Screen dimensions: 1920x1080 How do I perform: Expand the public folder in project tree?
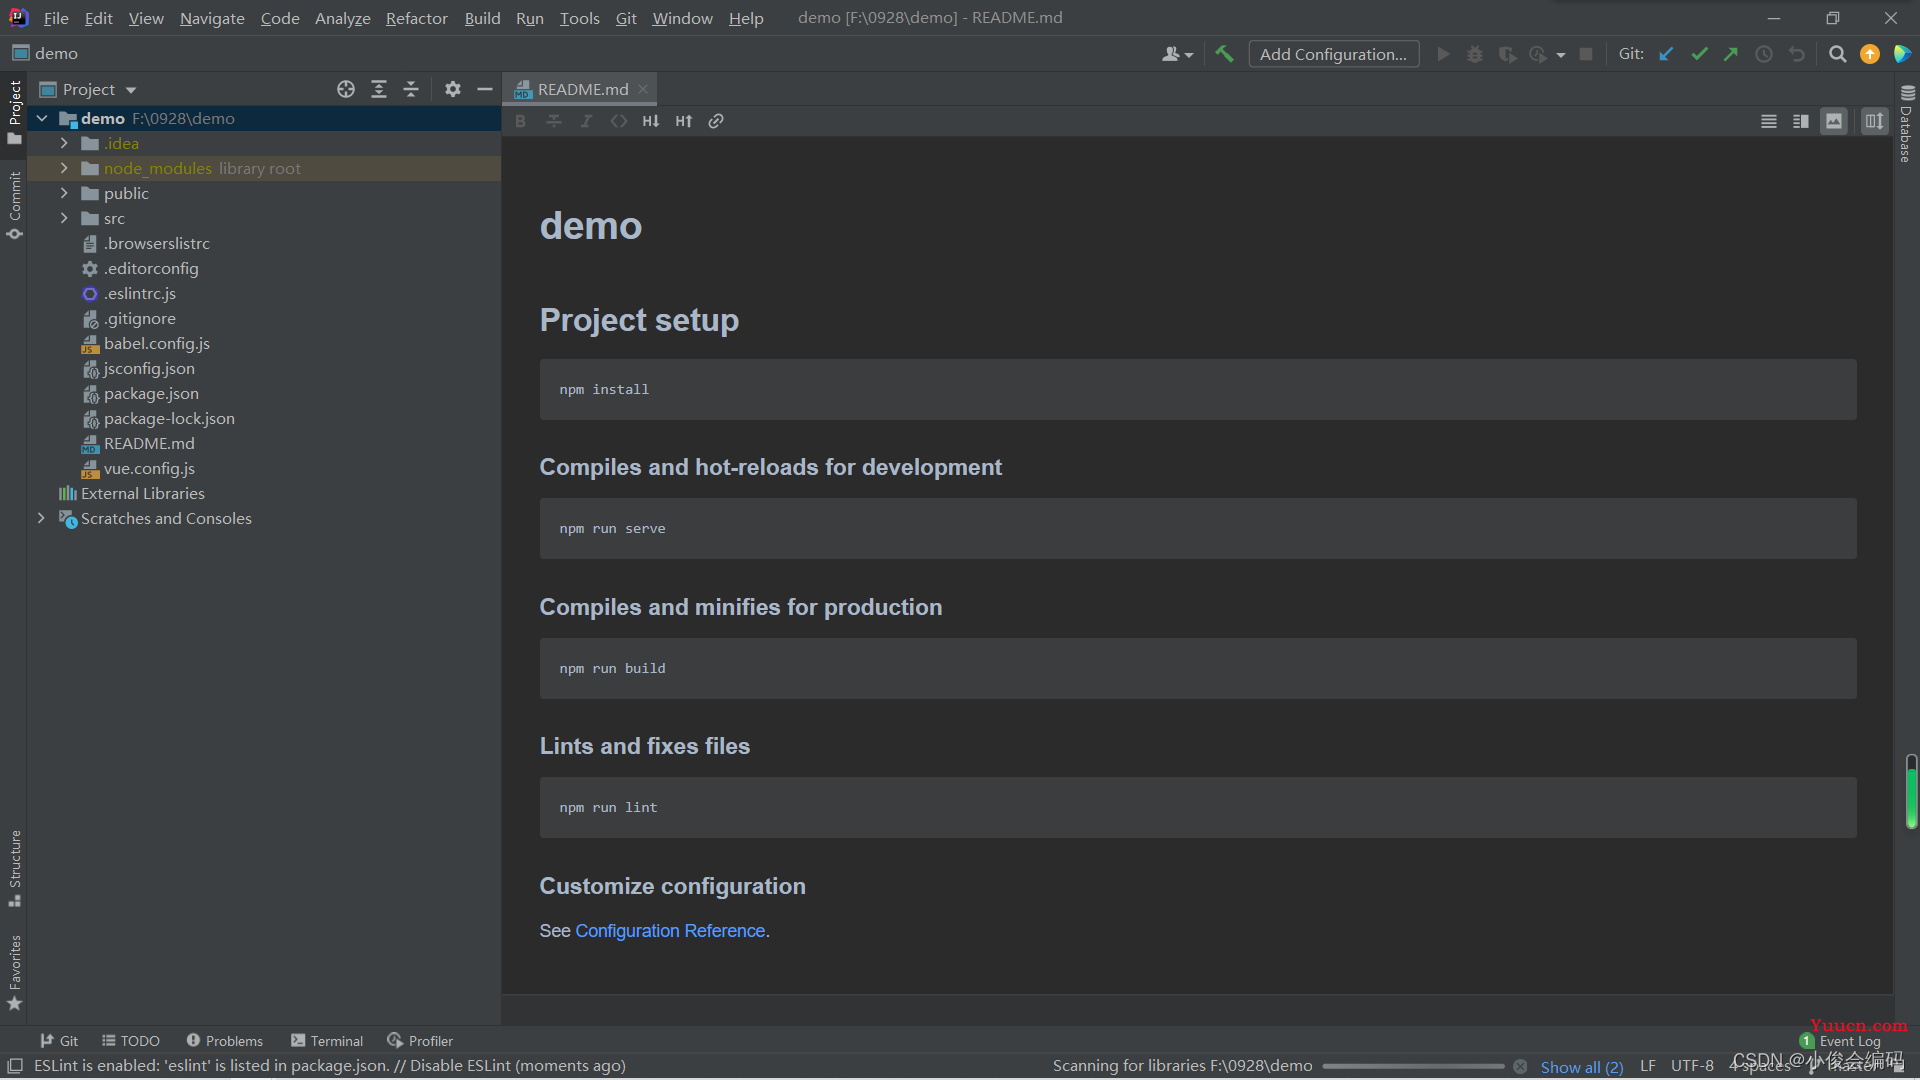63,193
